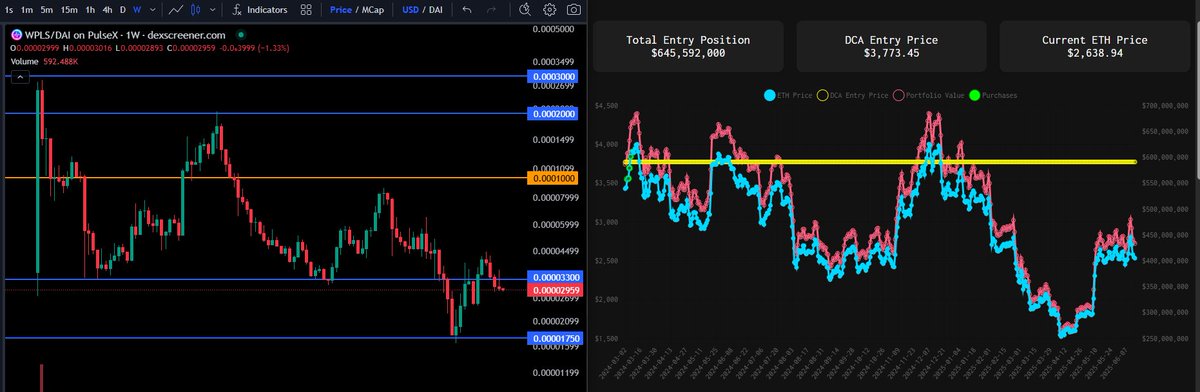This screenshot has height=392, width=1200.
Task: Click the yellow DCA entry price line
Action: click(880, 161)
